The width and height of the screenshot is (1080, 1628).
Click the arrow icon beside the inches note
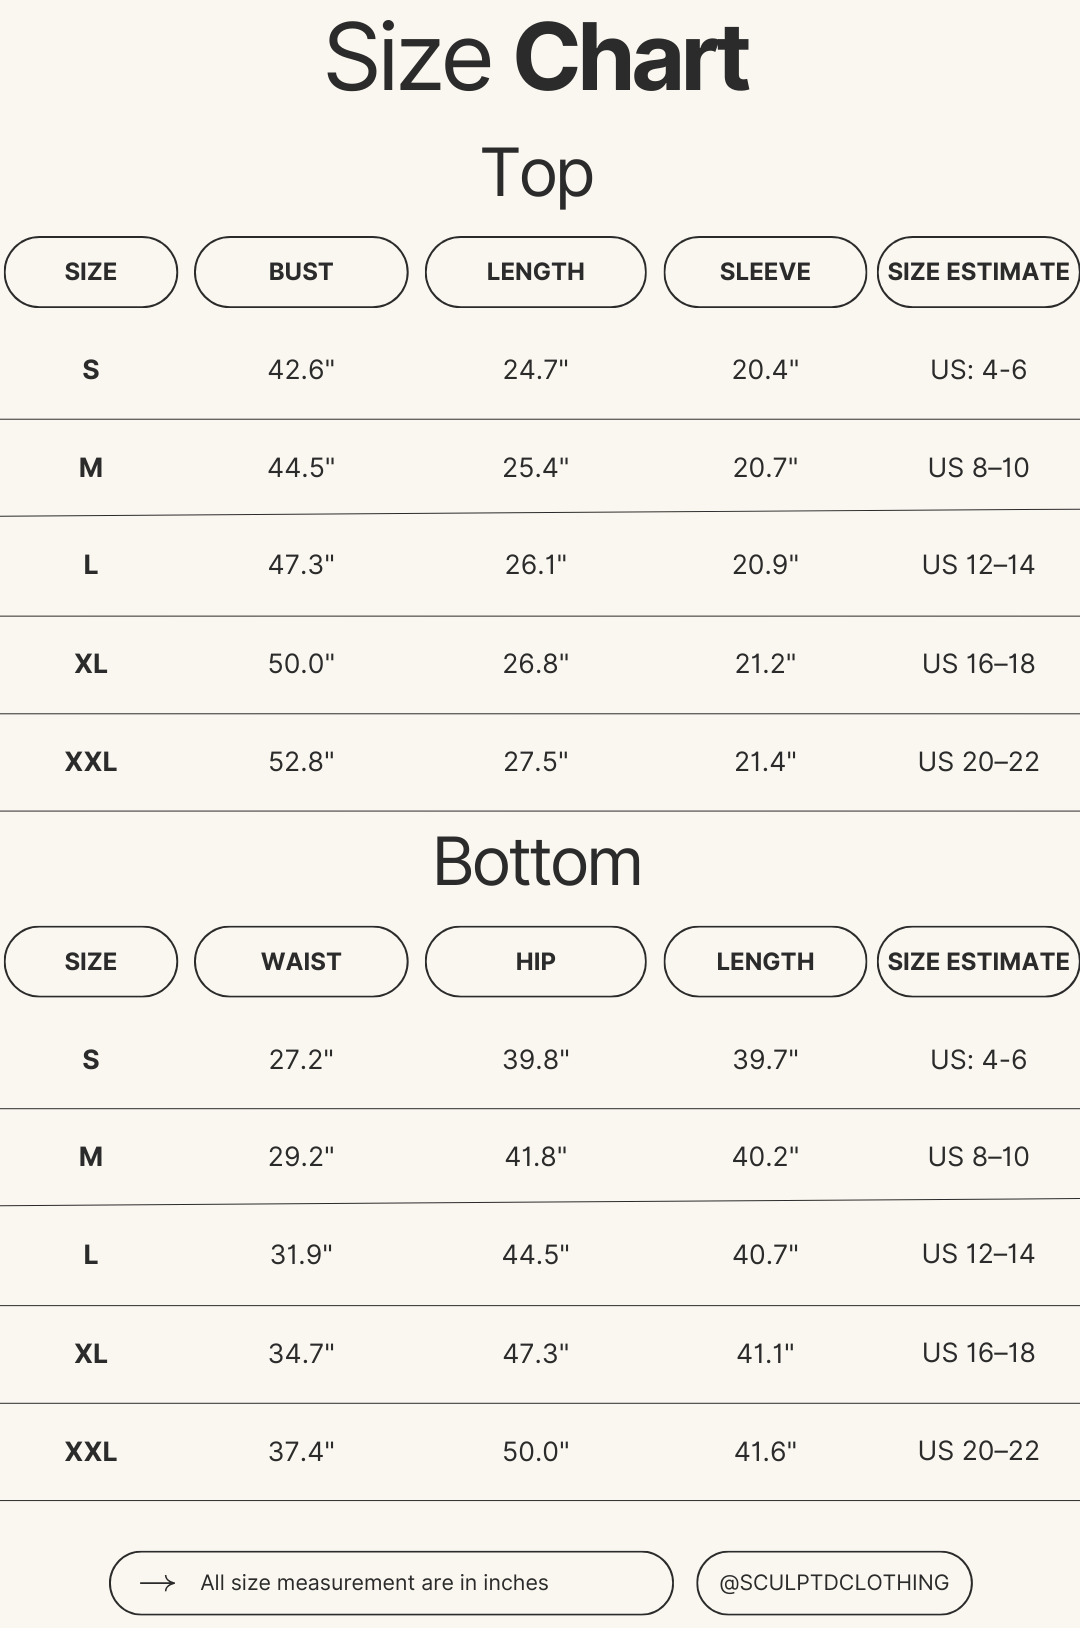click(157, 1583)
